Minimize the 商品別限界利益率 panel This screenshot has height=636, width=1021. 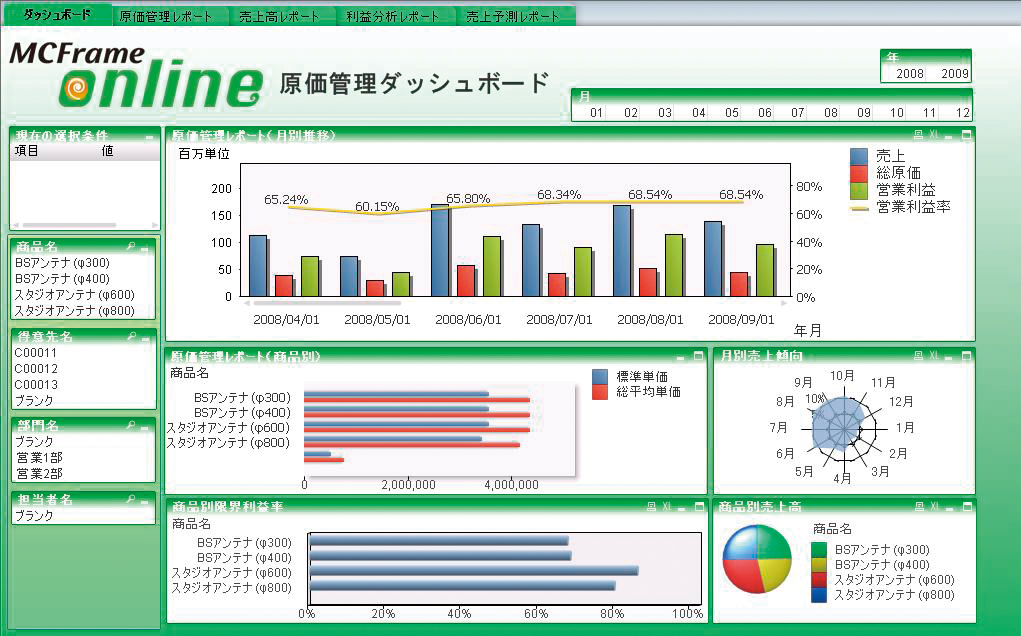click(x=681, y=509)
